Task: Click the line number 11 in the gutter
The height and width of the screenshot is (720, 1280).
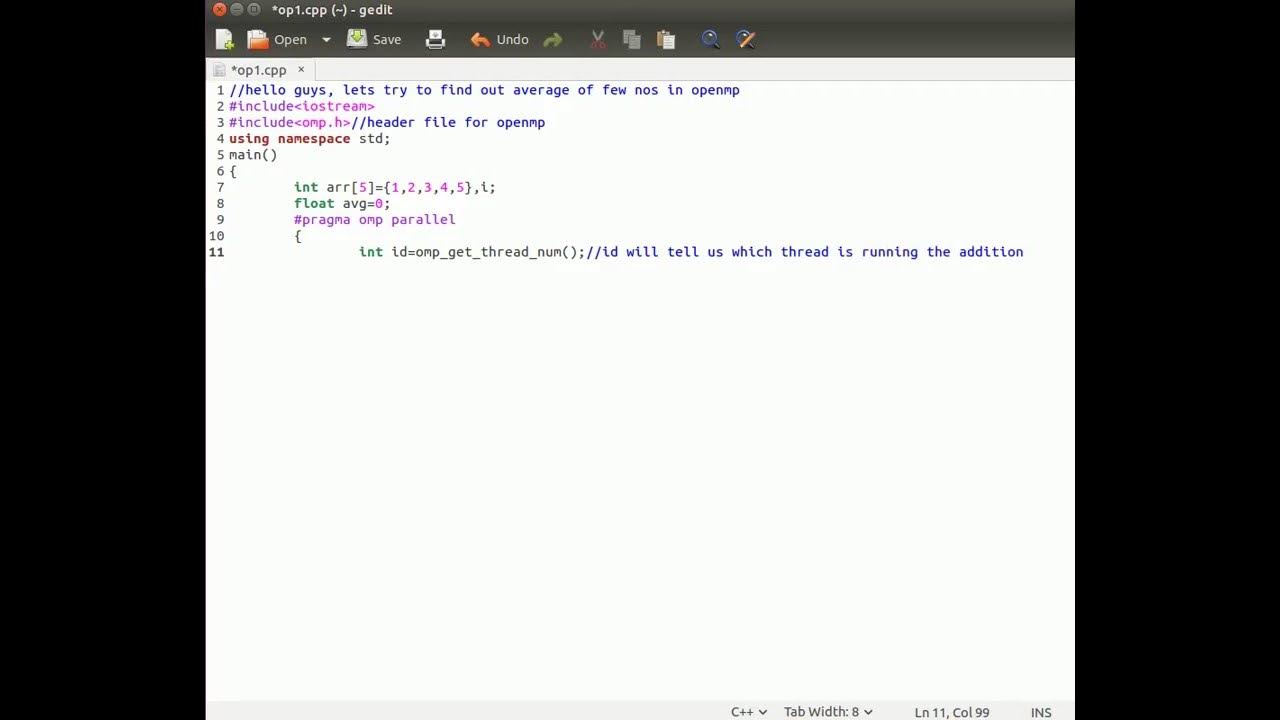Action: (217, 252)
